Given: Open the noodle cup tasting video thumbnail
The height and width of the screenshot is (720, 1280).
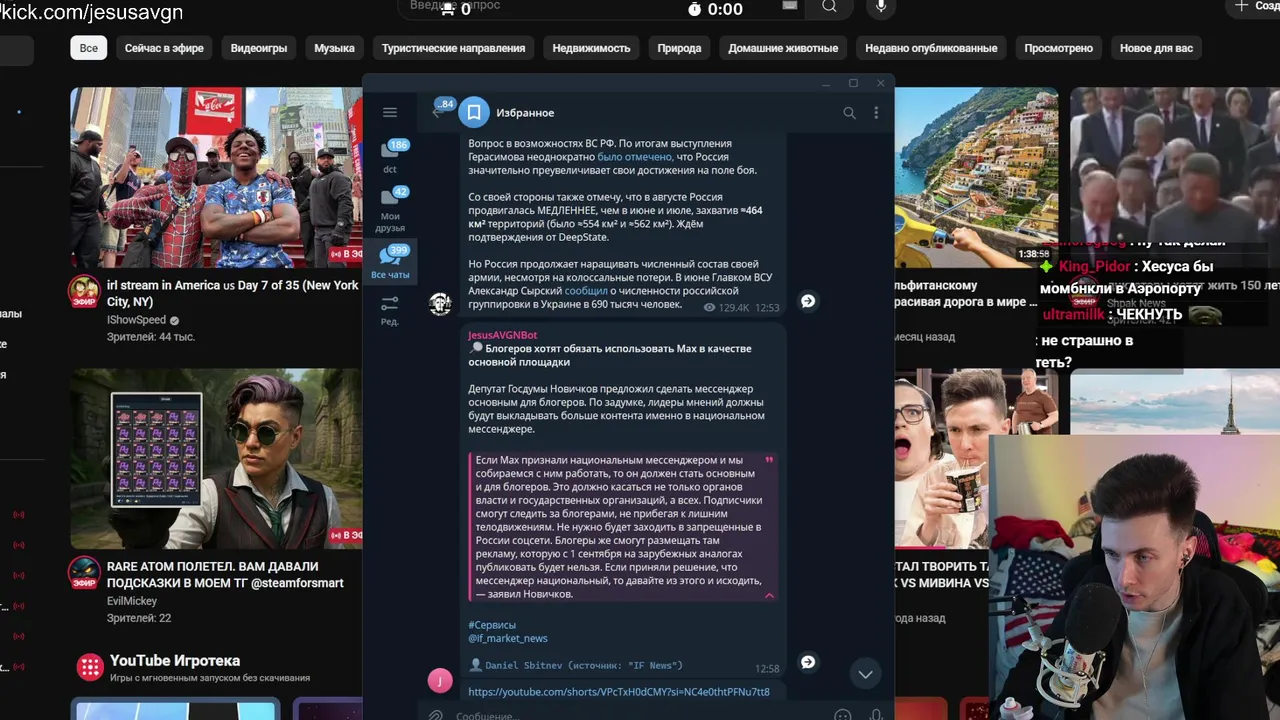Looking at the screenshot, I should (x=975, y=459).
